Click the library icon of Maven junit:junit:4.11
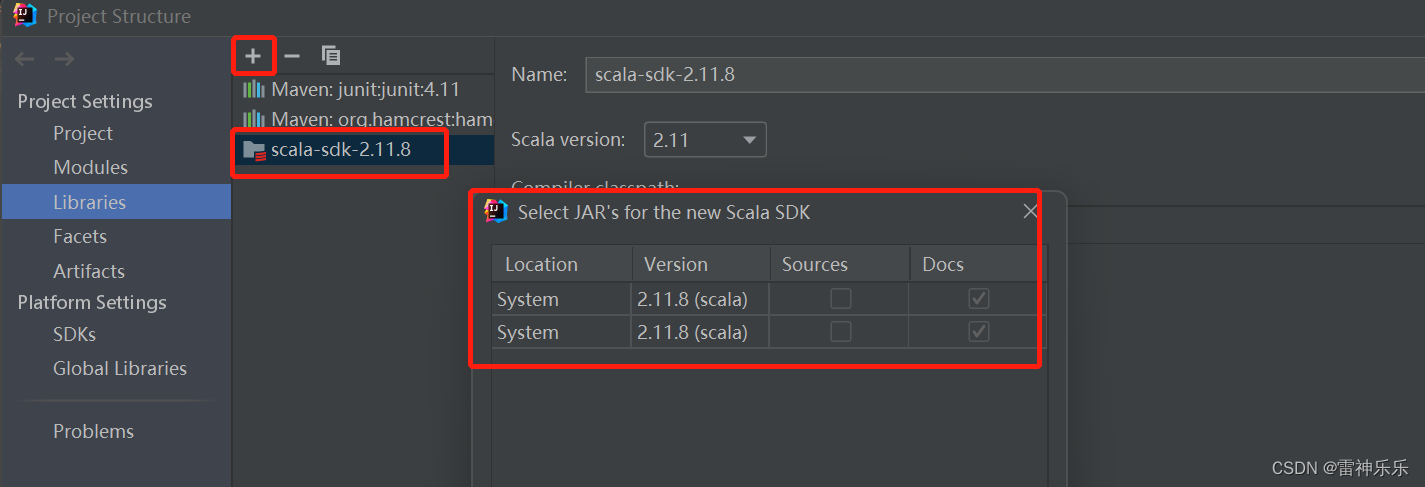 [254, 89]
